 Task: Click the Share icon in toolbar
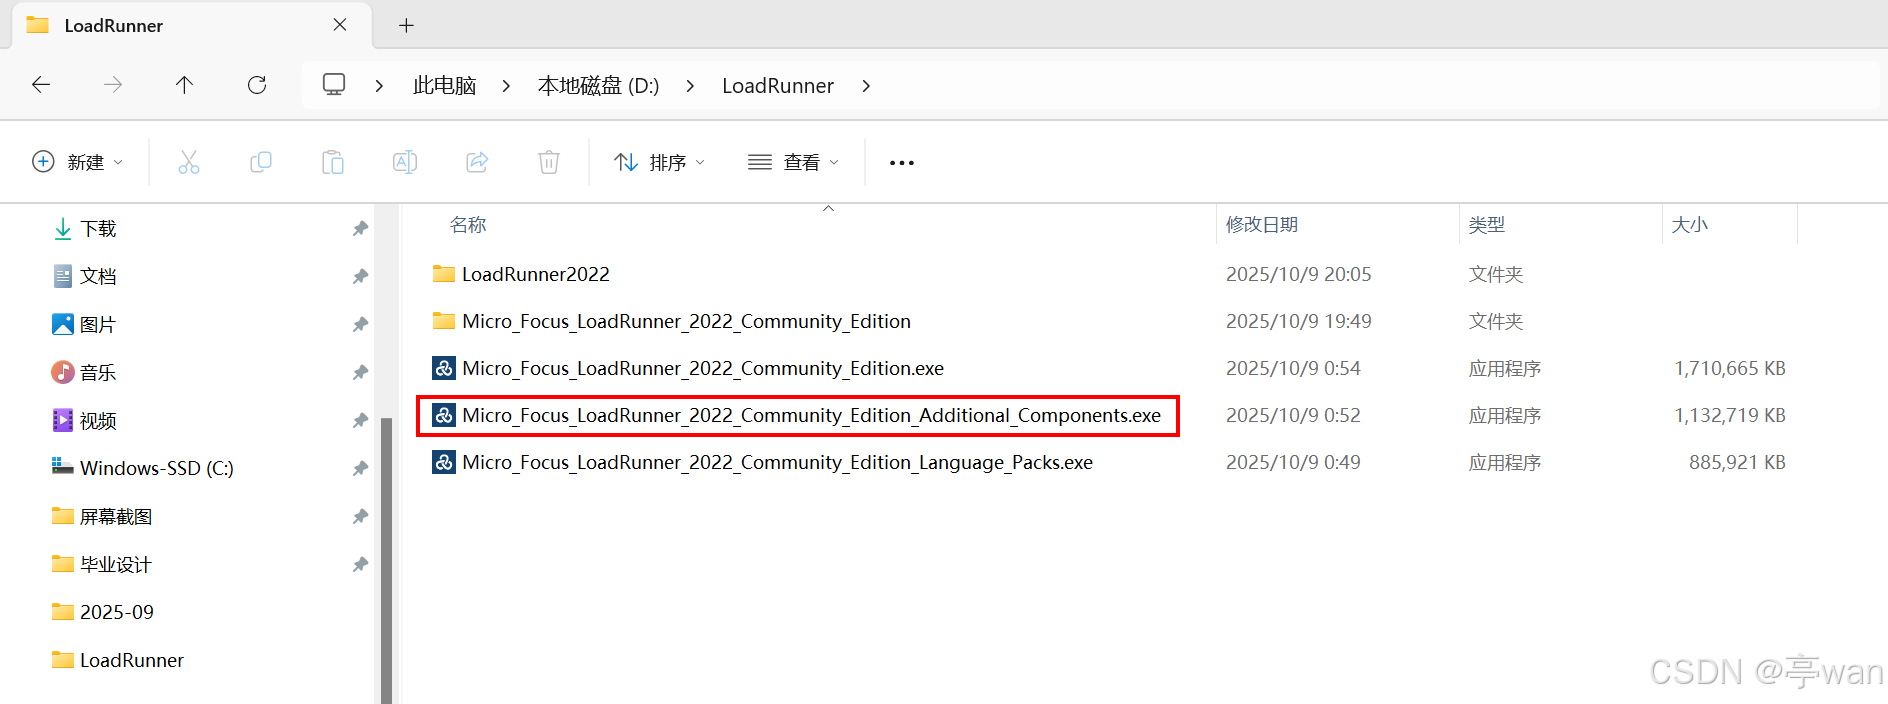[477, 162]
